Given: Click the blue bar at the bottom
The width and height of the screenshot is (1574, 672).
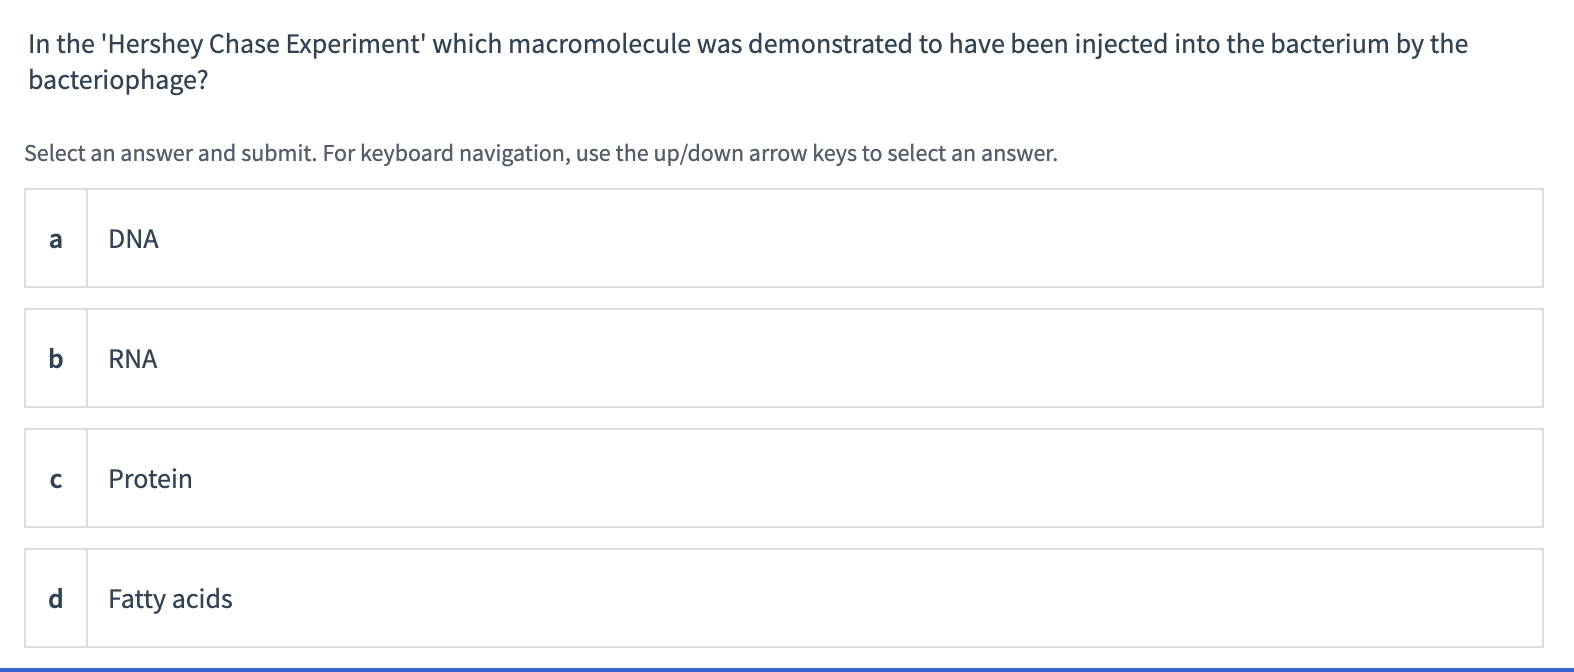Looking at the screenshot, I should [x=787, y=667].
